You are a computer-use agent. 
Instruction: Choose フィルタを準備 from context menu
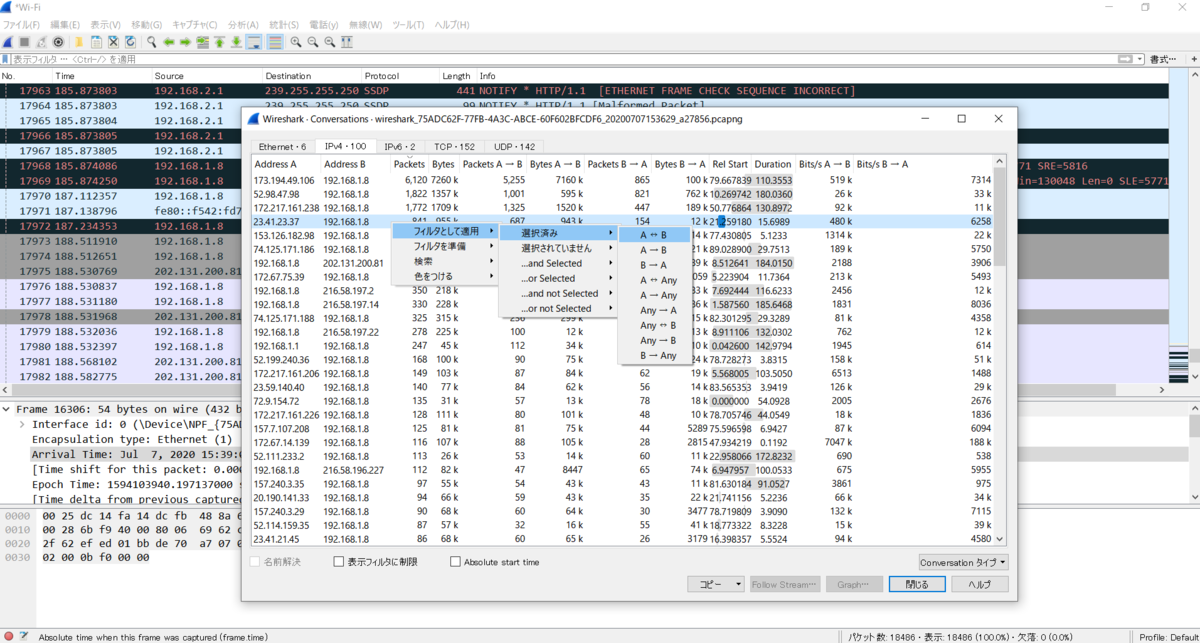point(445,246)
